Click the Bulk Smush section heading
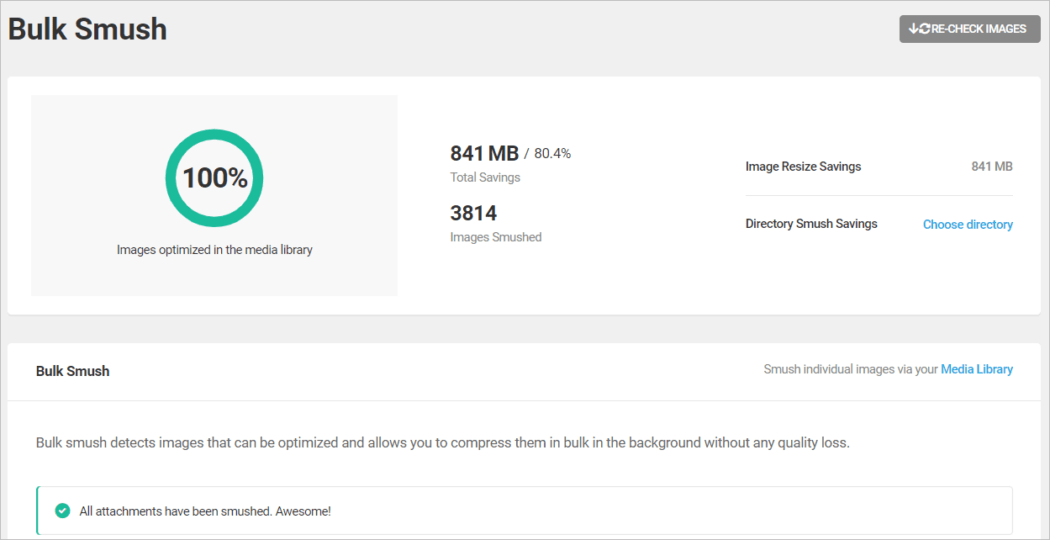This screenshot has height=540, width=1050. click(x=73, y=371)
